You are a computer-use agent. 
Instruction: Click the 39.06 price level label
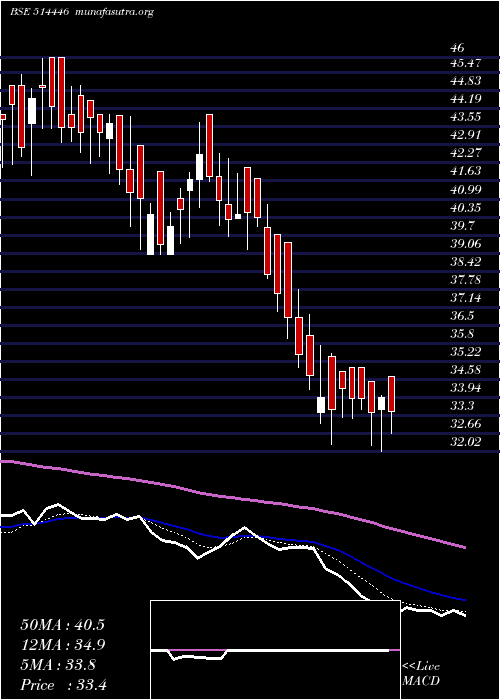(x=466, y=243)
